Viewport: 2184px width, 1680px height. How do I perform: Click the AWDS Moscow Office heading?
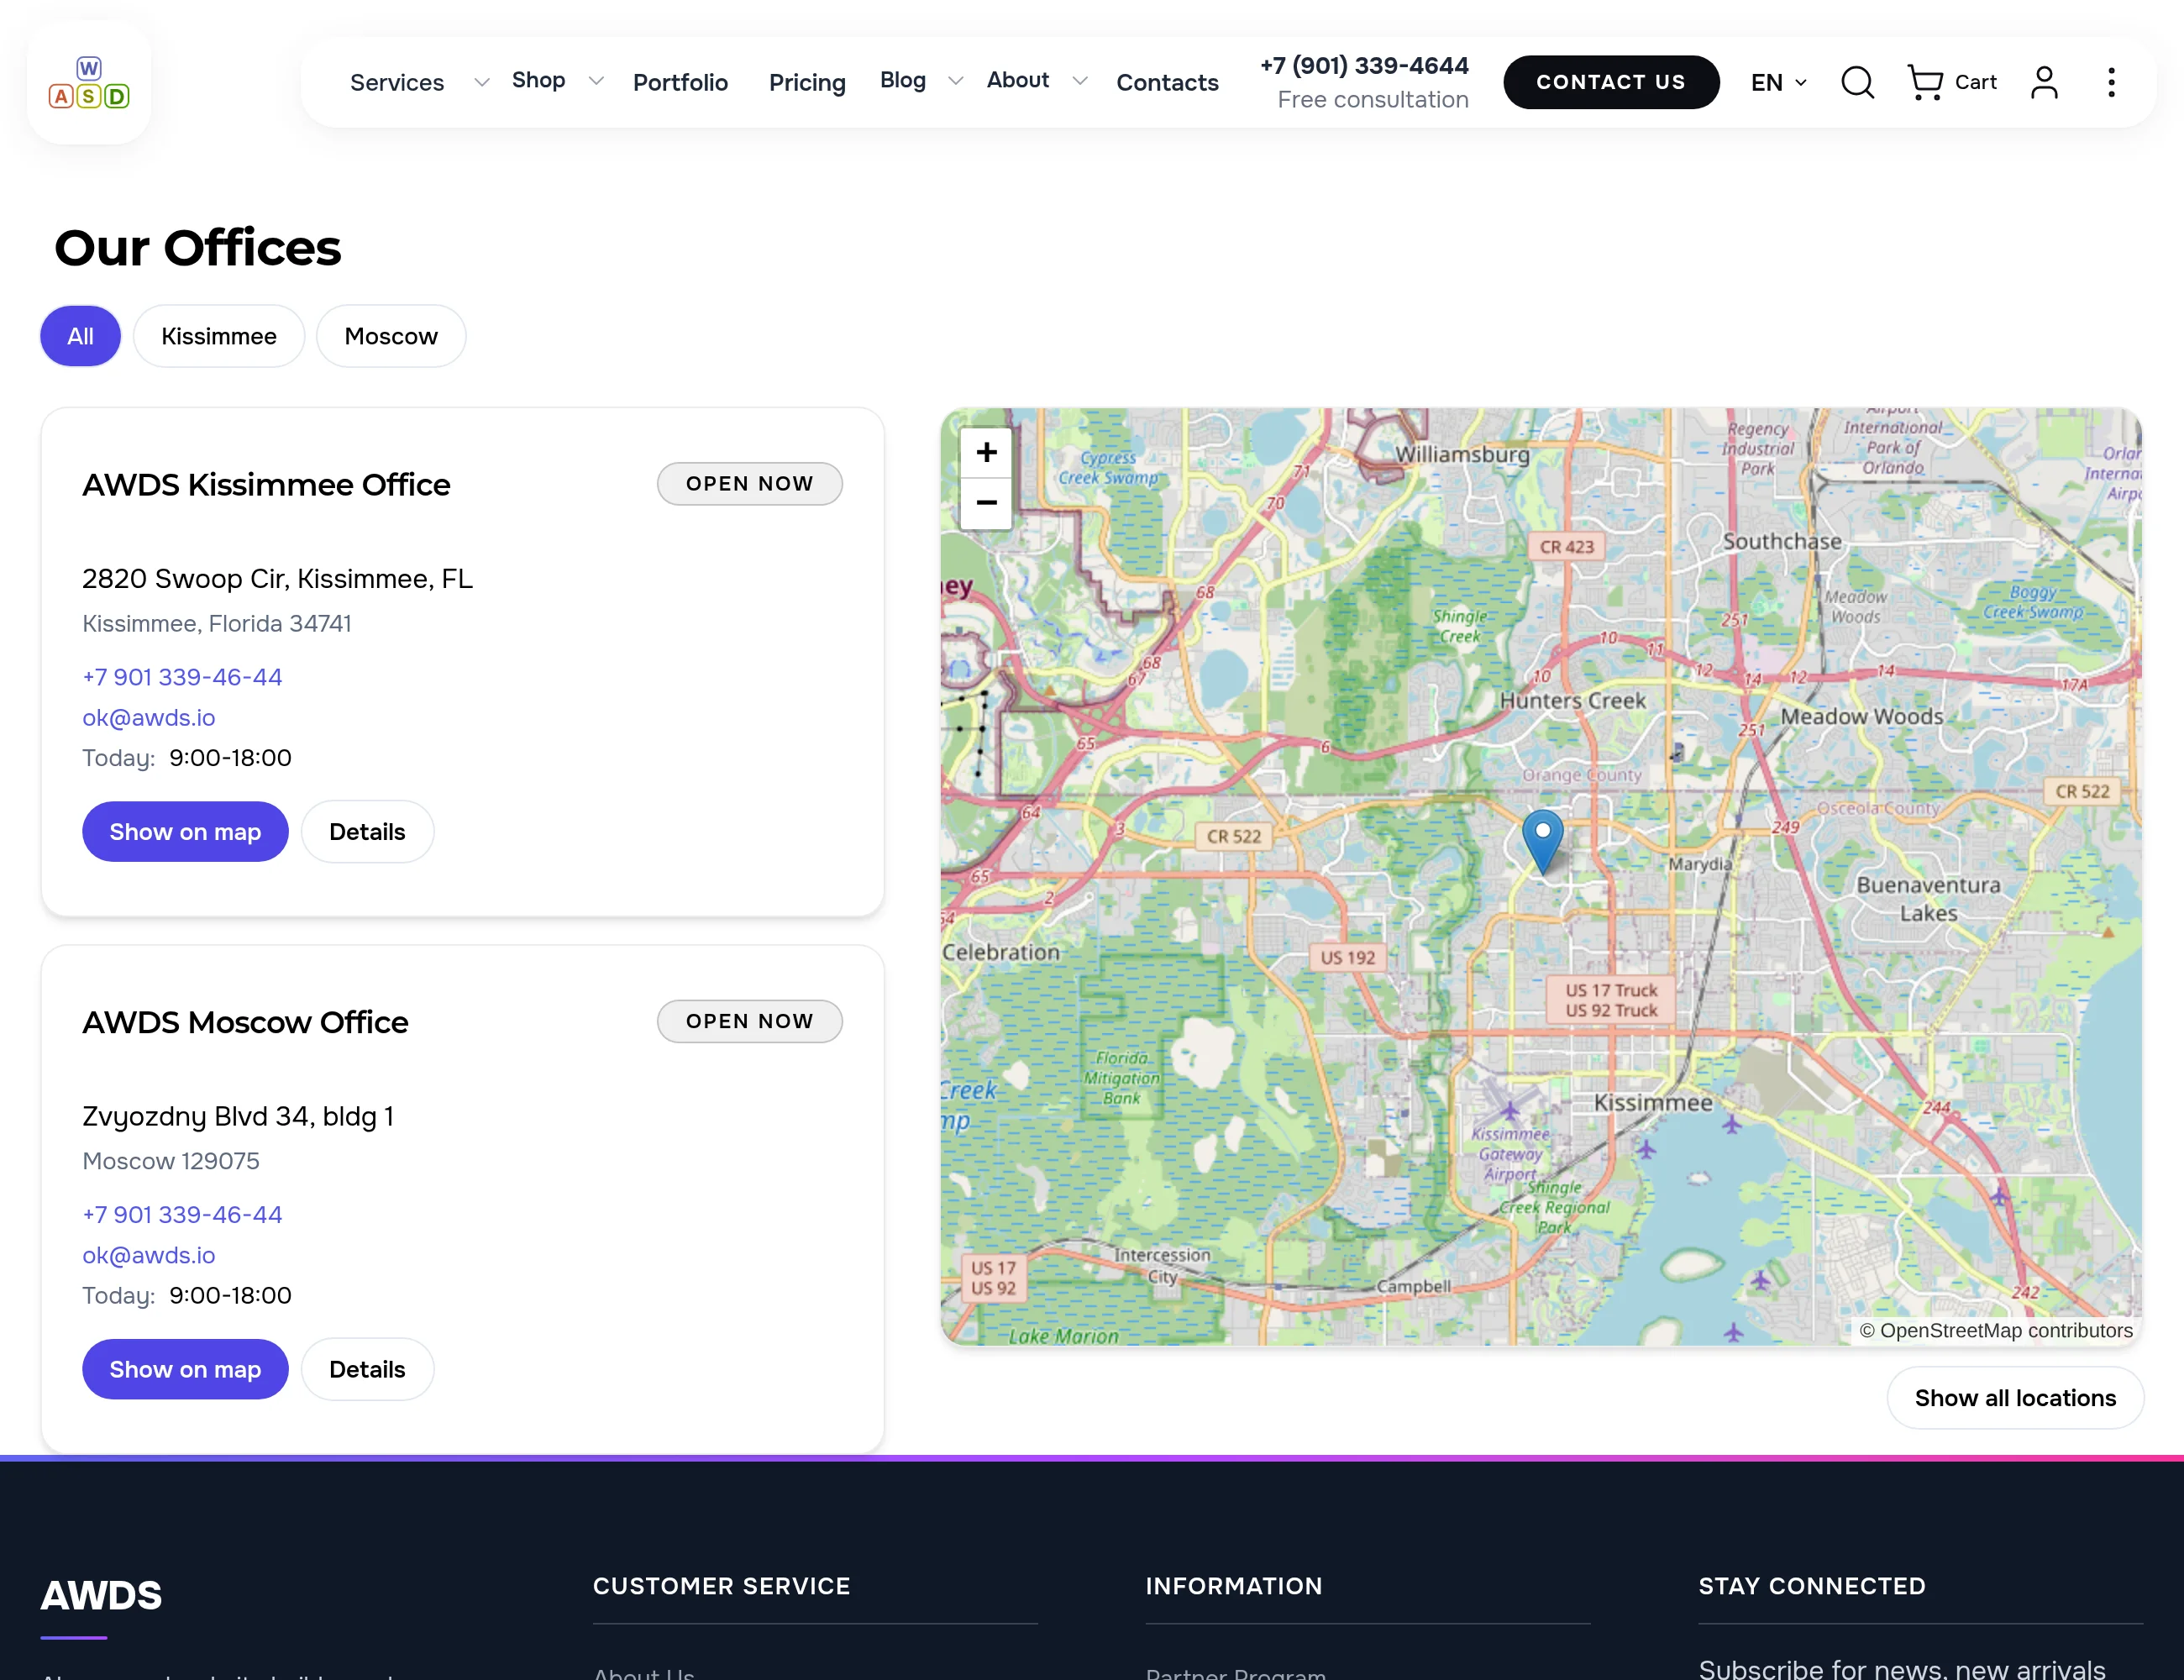click(x=245, y=1022)
